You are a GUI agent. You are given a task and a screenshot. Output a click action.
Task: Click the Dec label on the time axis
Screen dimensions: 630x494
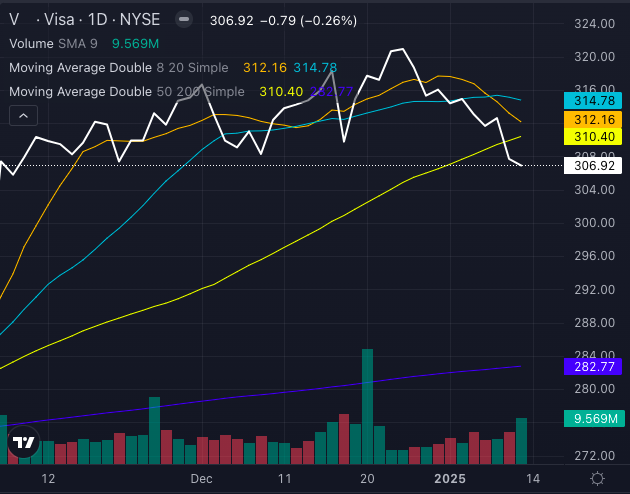(x=203, y=479)
